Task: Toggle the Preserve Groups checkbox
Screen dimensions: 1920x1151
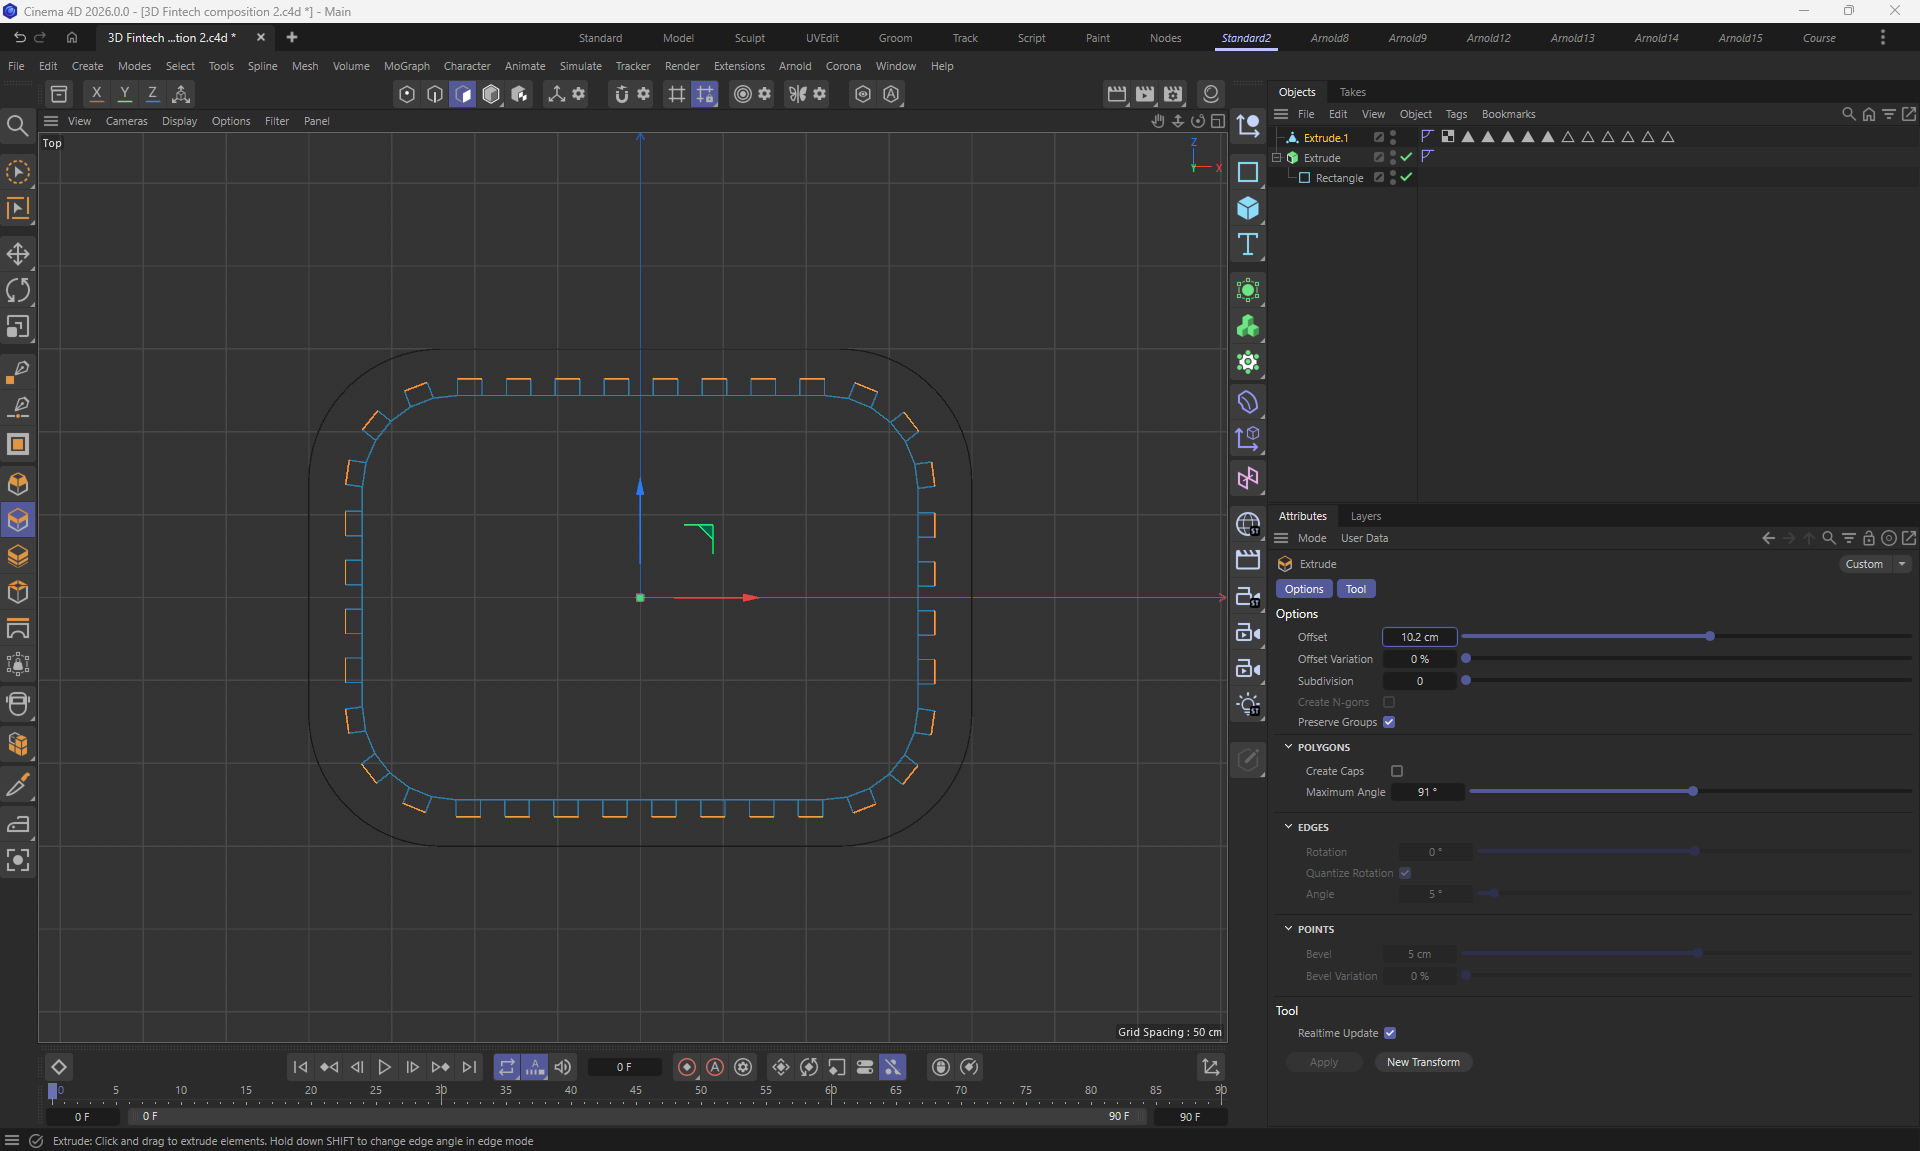Action: (x=1389, y=722)
